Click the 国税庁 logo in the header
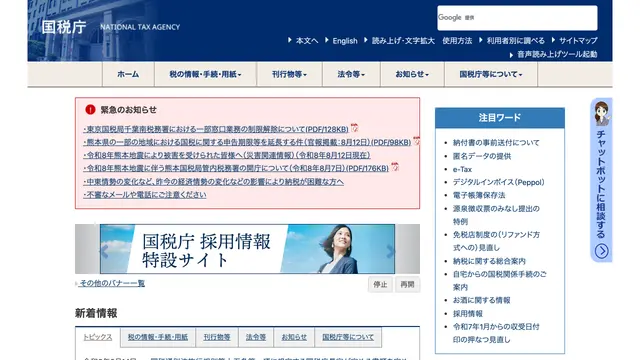This screenshot has height=360, width=640. 64,27
